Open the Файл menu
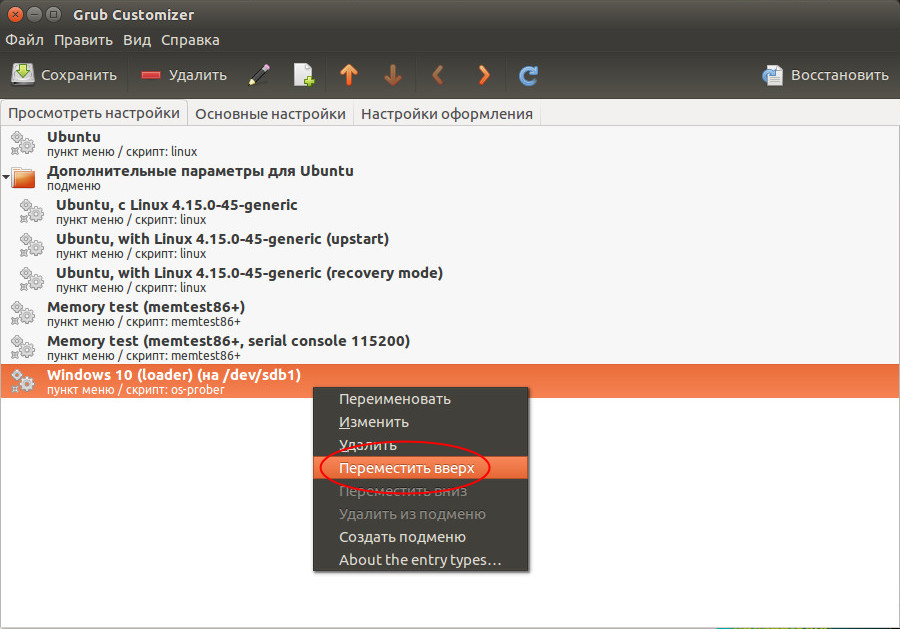 [x=25, y=40]
